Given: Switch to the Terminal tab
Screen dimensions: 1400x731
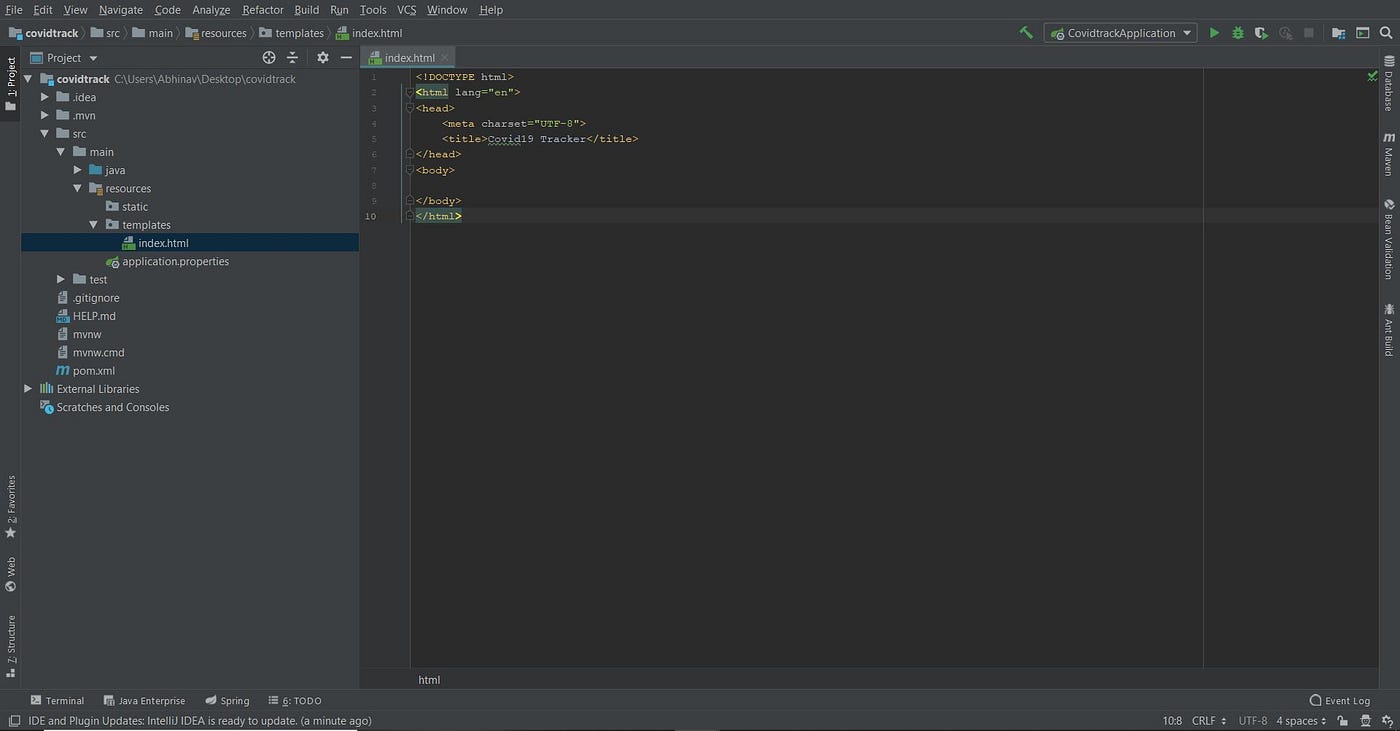Looking at the screenshot, I should [57, 700].
